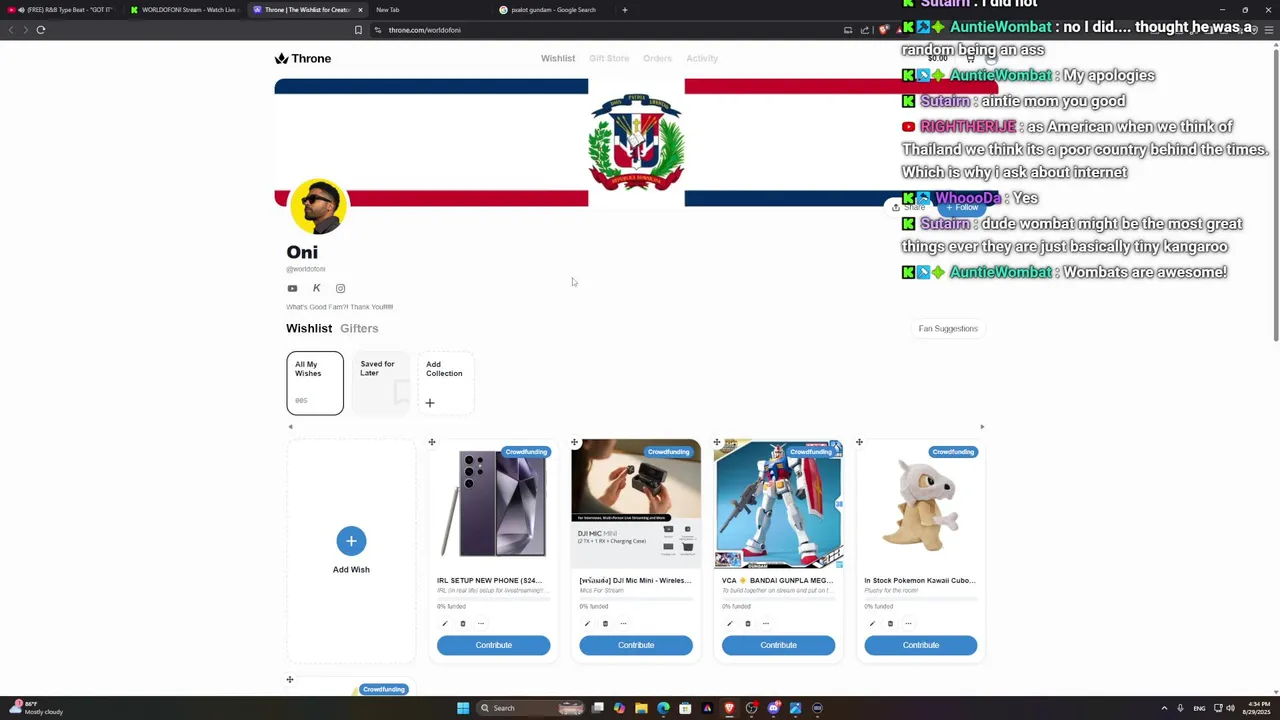
Task: Bookmark this page from the address bar
Action: point(358,30)
